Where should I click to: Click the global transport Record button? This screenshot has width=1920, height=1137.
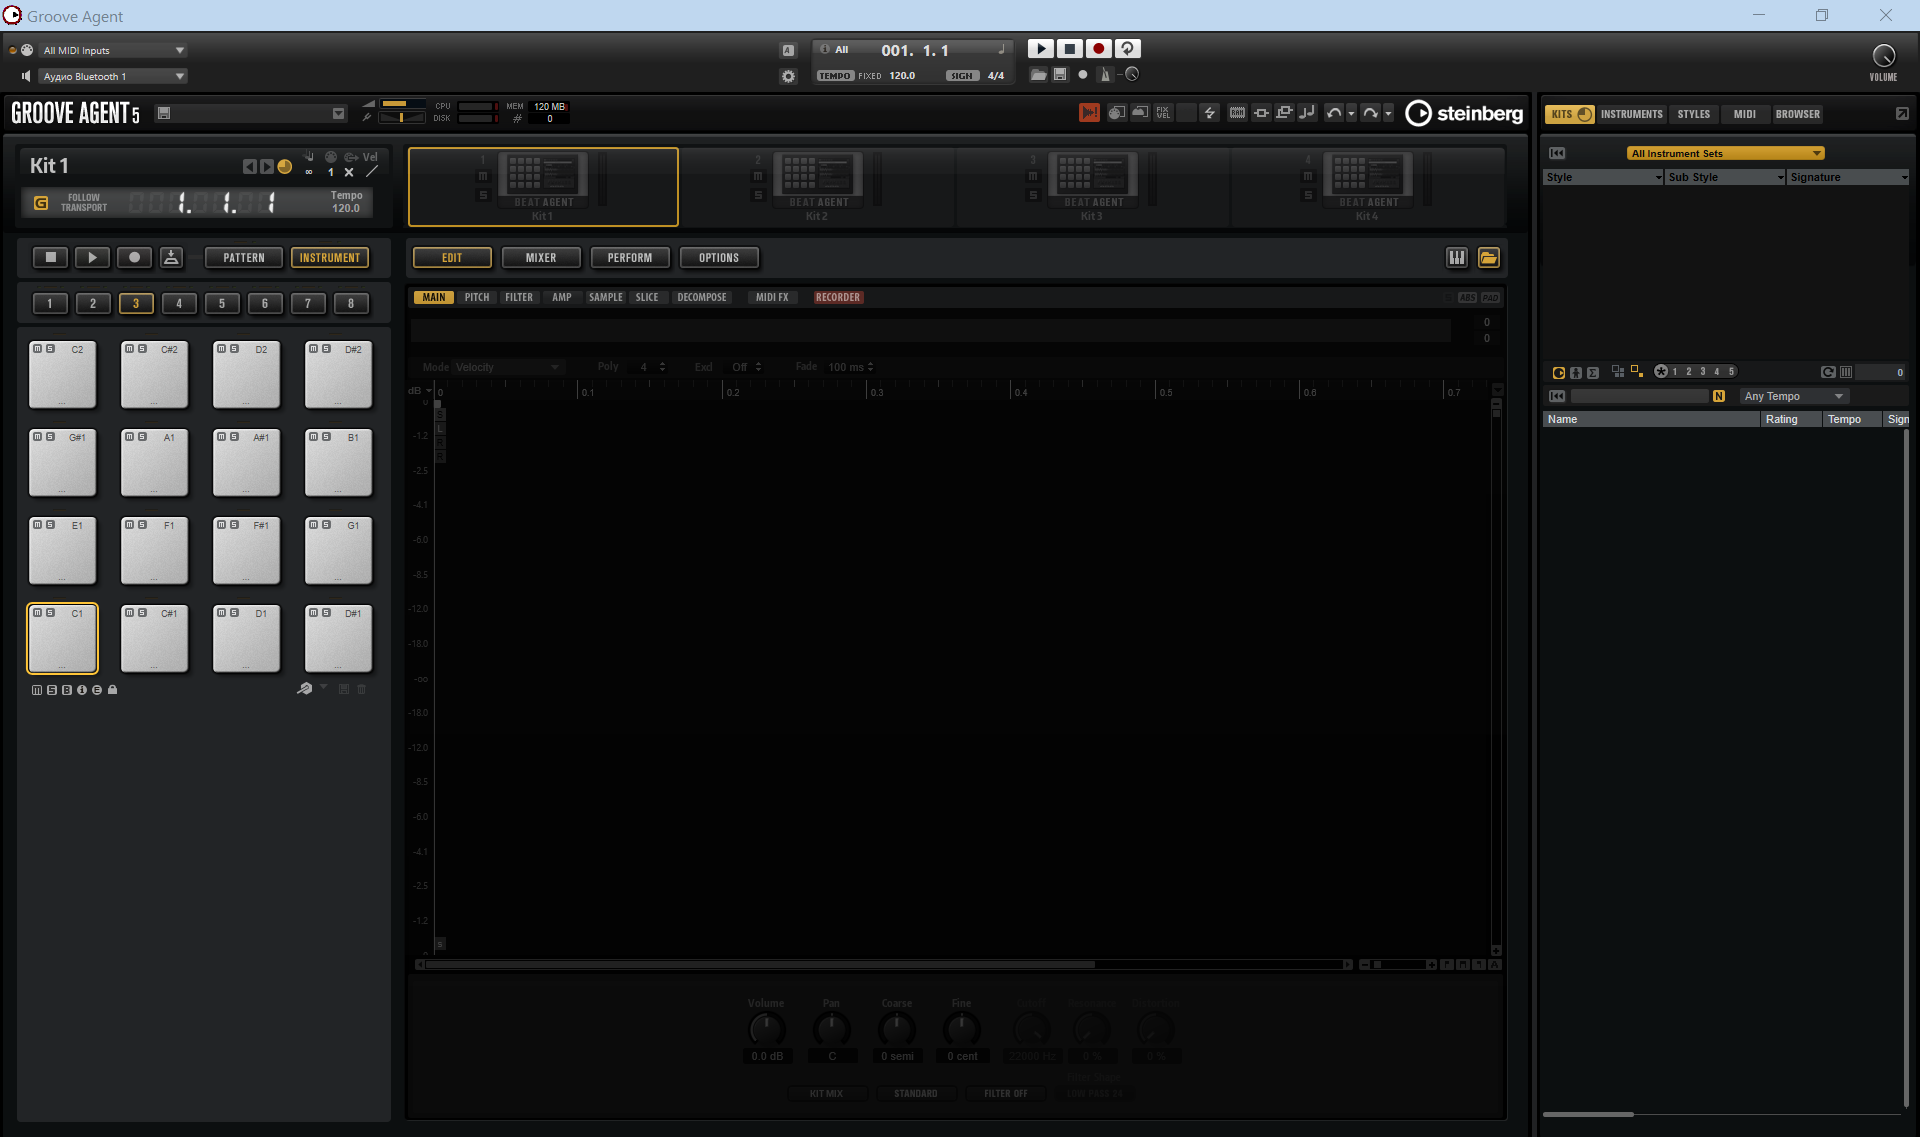1098,49
